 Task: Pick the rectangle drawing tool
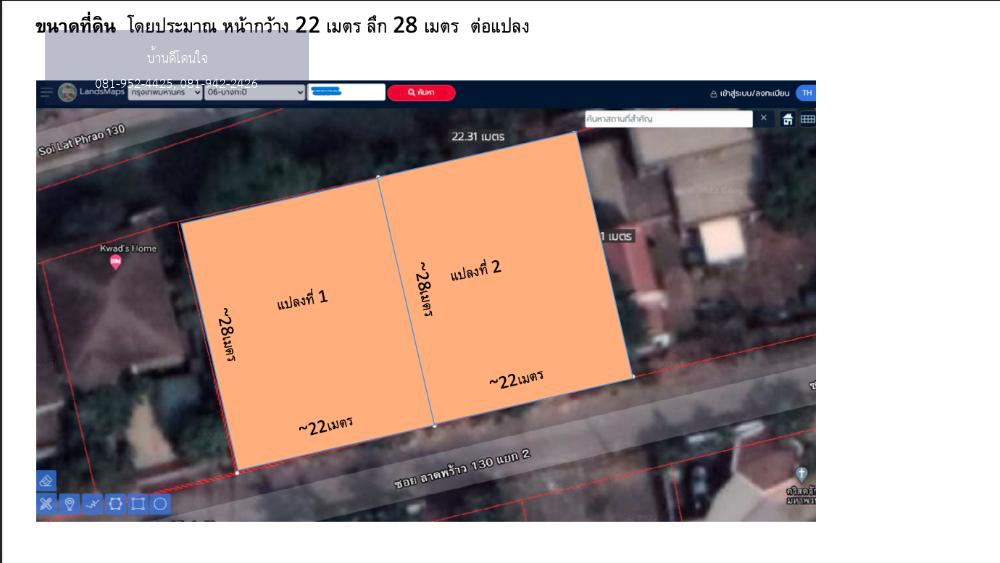[x=138, y=503]
